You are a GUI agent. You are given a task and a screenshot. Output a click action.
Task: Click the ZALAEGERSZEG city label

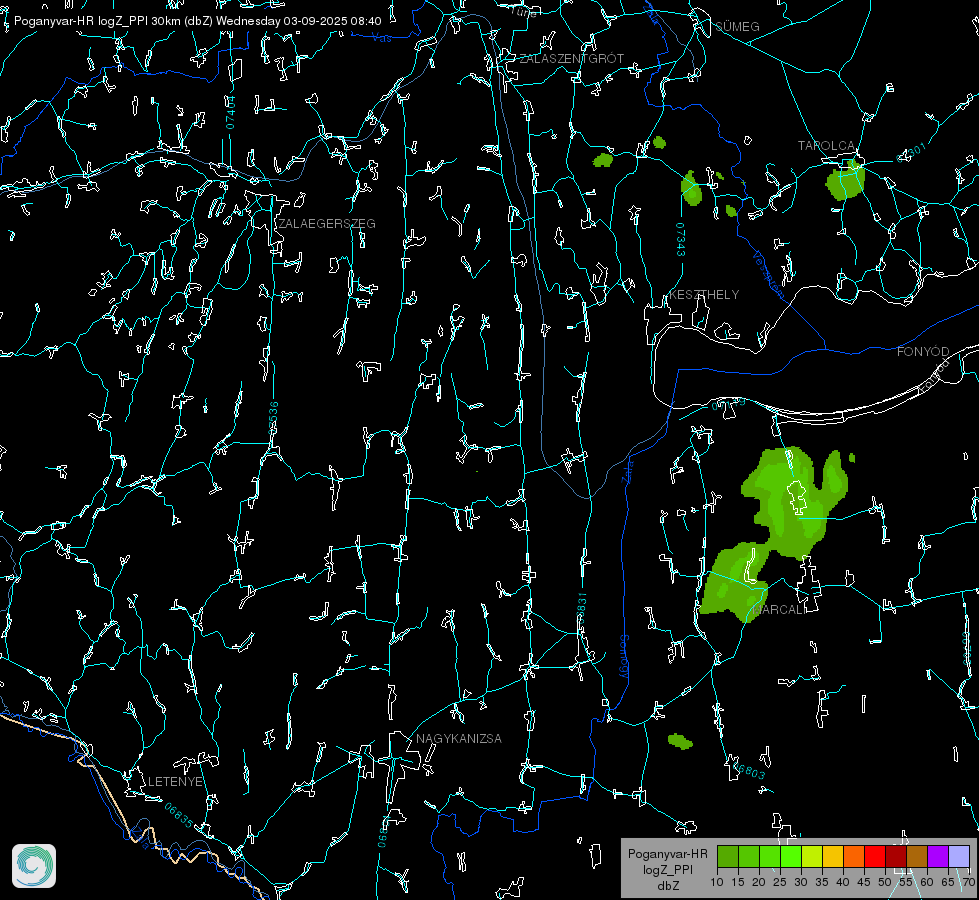pyautogui.click(x=327, y=224)
